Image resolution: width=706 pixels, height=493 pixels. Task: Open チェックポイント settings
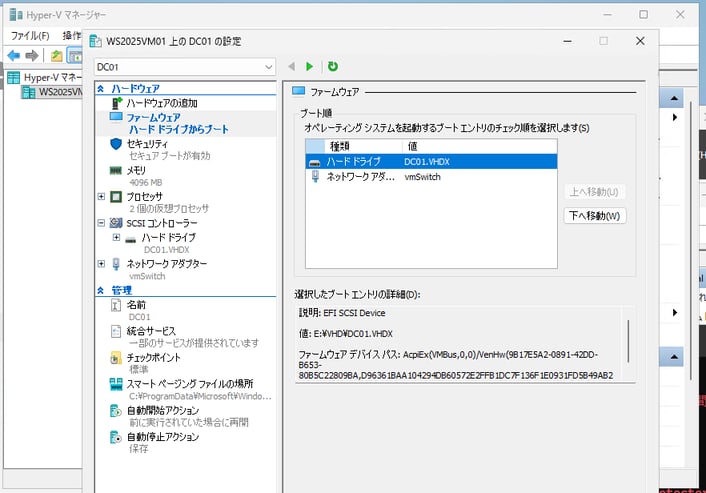pyautogui.click(x=153, y=357)
